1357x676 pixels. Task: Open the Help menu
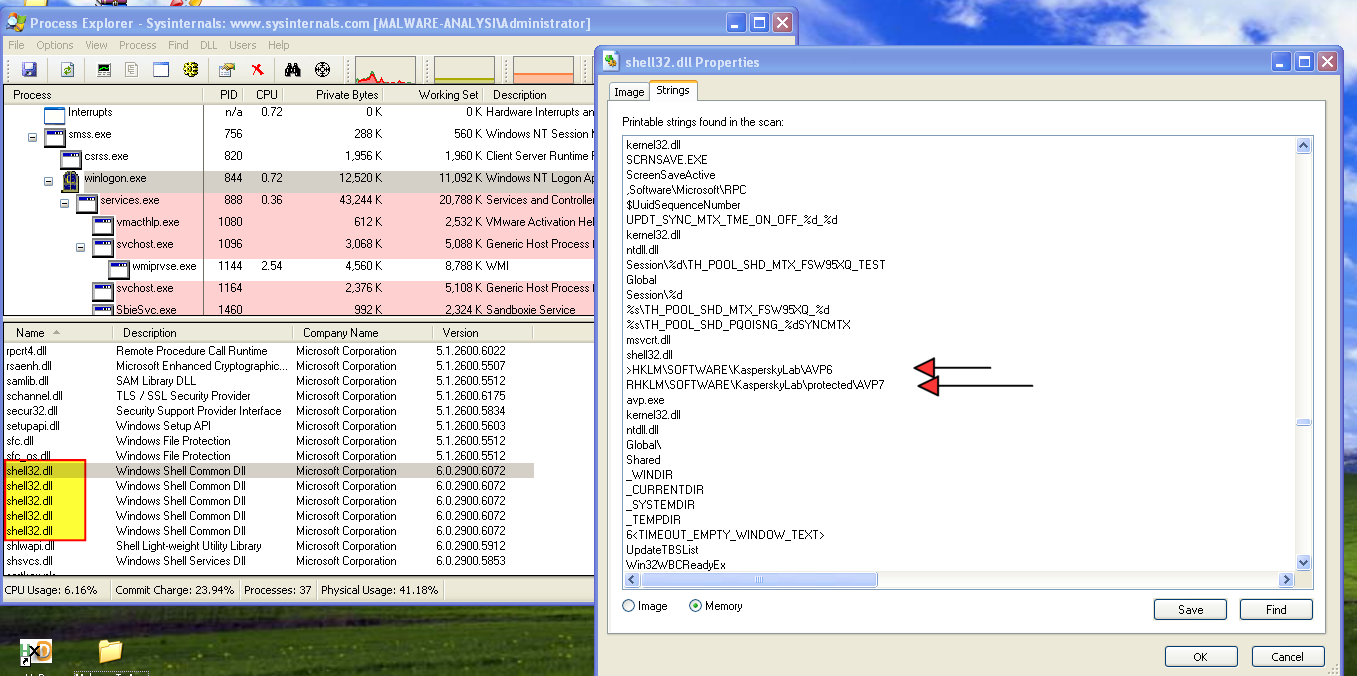(279, 45)
